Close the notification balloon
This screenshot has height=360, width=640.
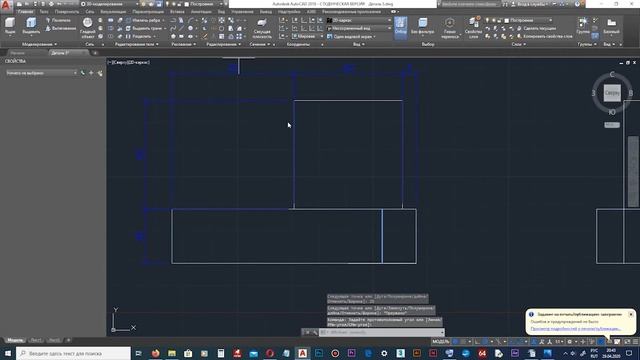pyautogui.click(x=631, y=314)
